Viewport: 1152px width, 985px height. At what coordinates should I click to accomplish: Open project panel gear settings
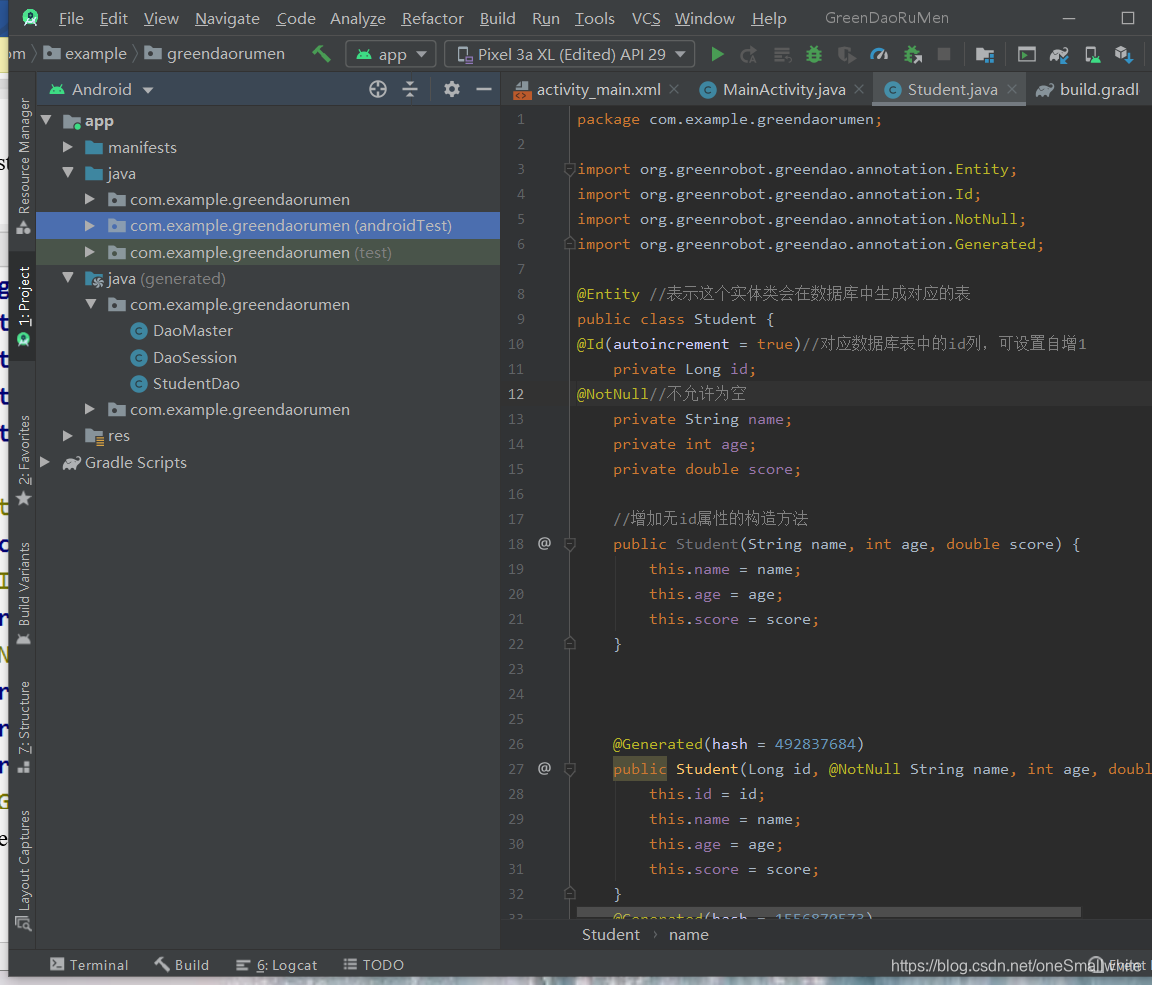[x=452, y=90]
